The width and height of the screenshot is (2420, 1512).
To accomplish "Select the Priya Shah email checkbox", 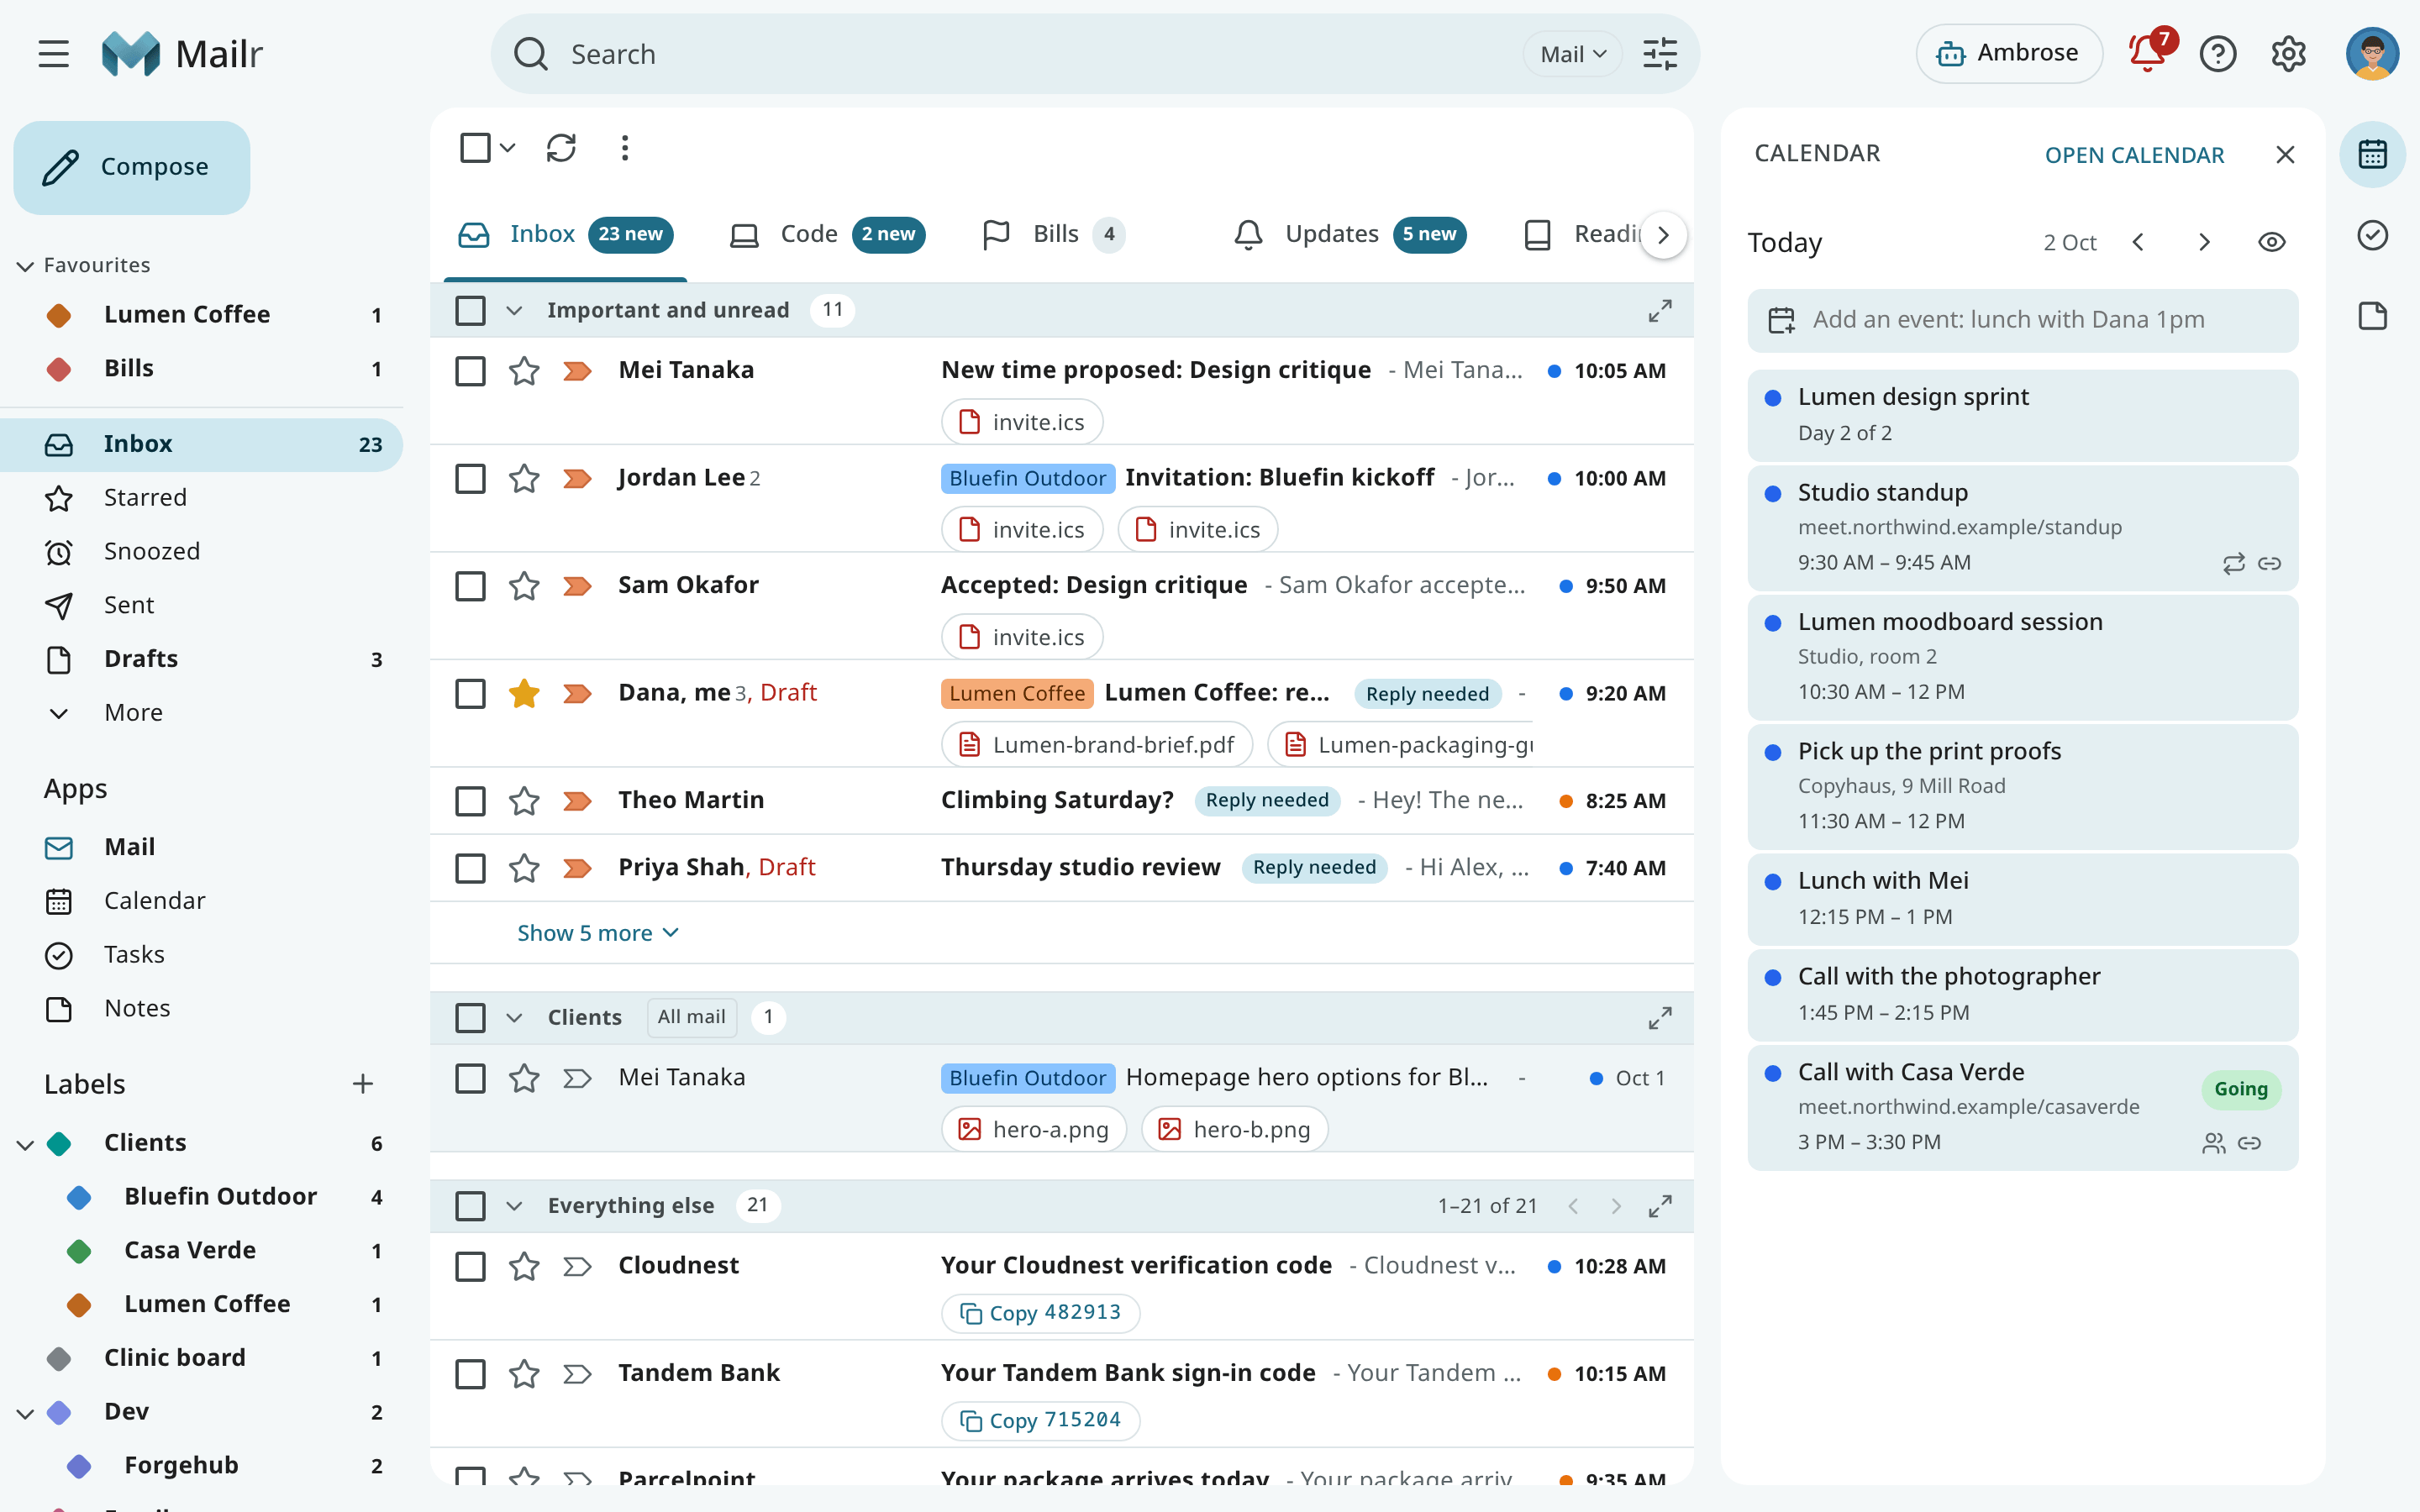I will point(470,868).
